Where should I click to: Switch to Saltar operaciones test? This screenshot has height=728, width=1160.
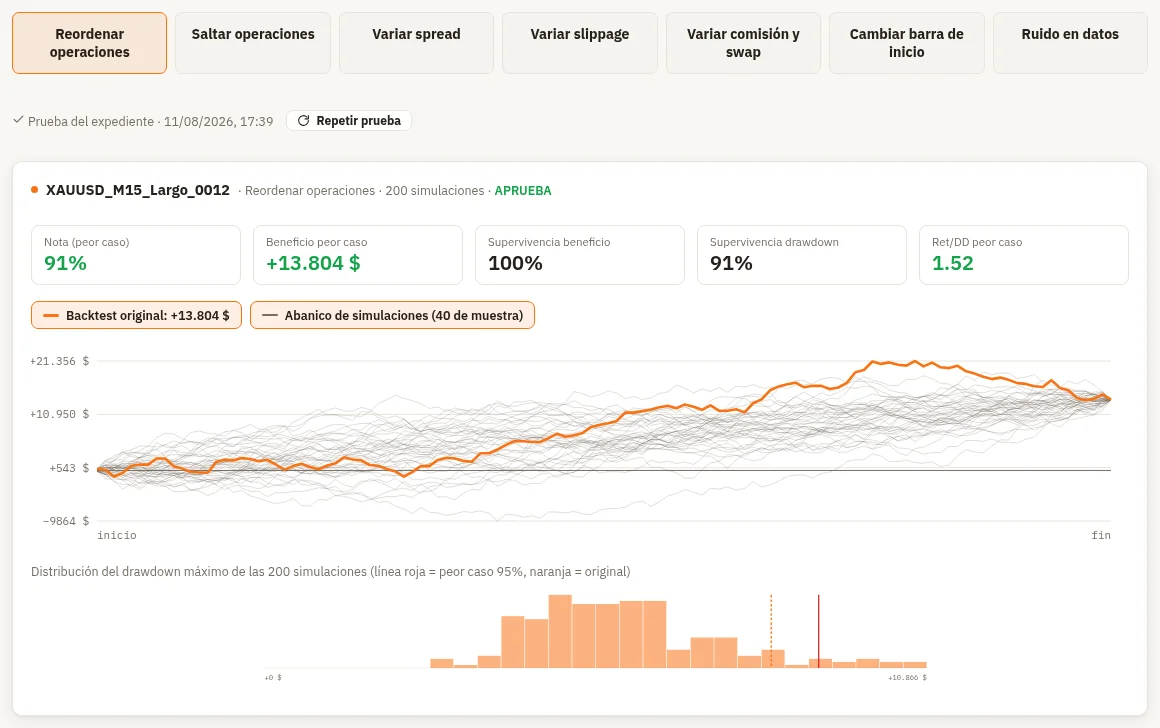coord(253,43)
